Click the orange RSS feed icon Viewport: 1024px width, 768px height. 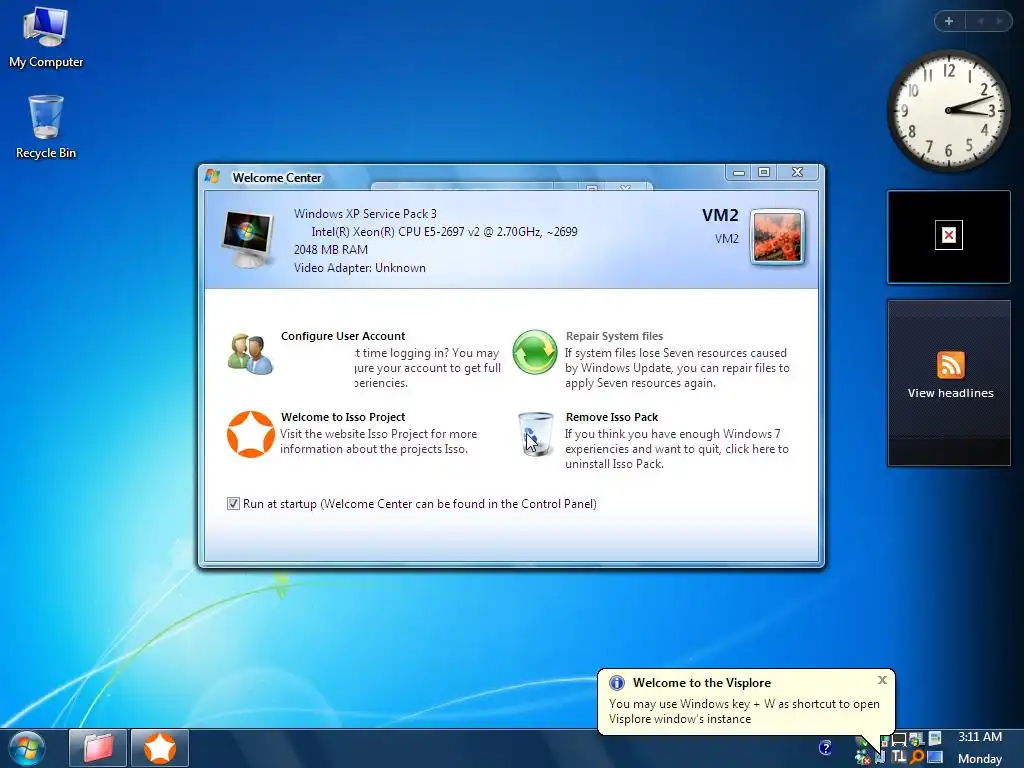[x=950, y=365]
